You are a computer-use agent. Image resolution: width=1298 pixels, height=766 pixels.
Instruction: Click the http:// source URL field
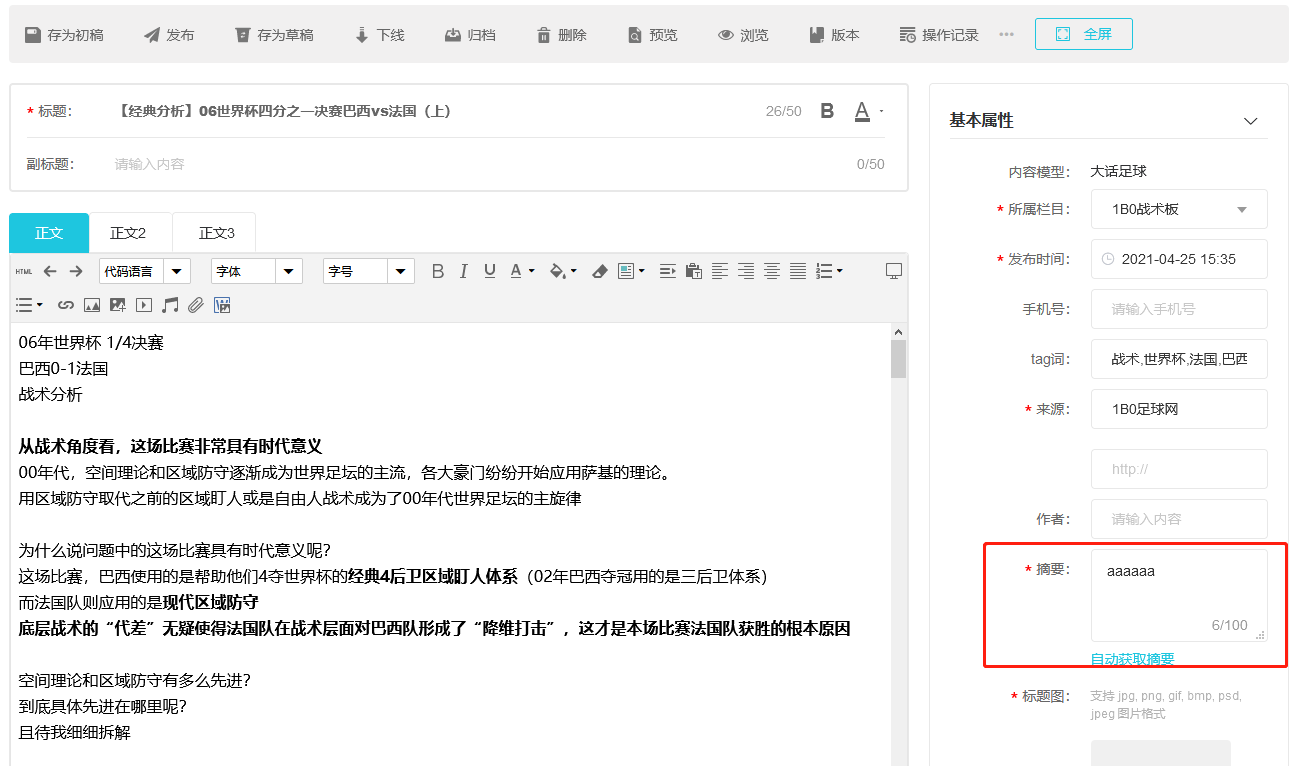[1179, 469]
